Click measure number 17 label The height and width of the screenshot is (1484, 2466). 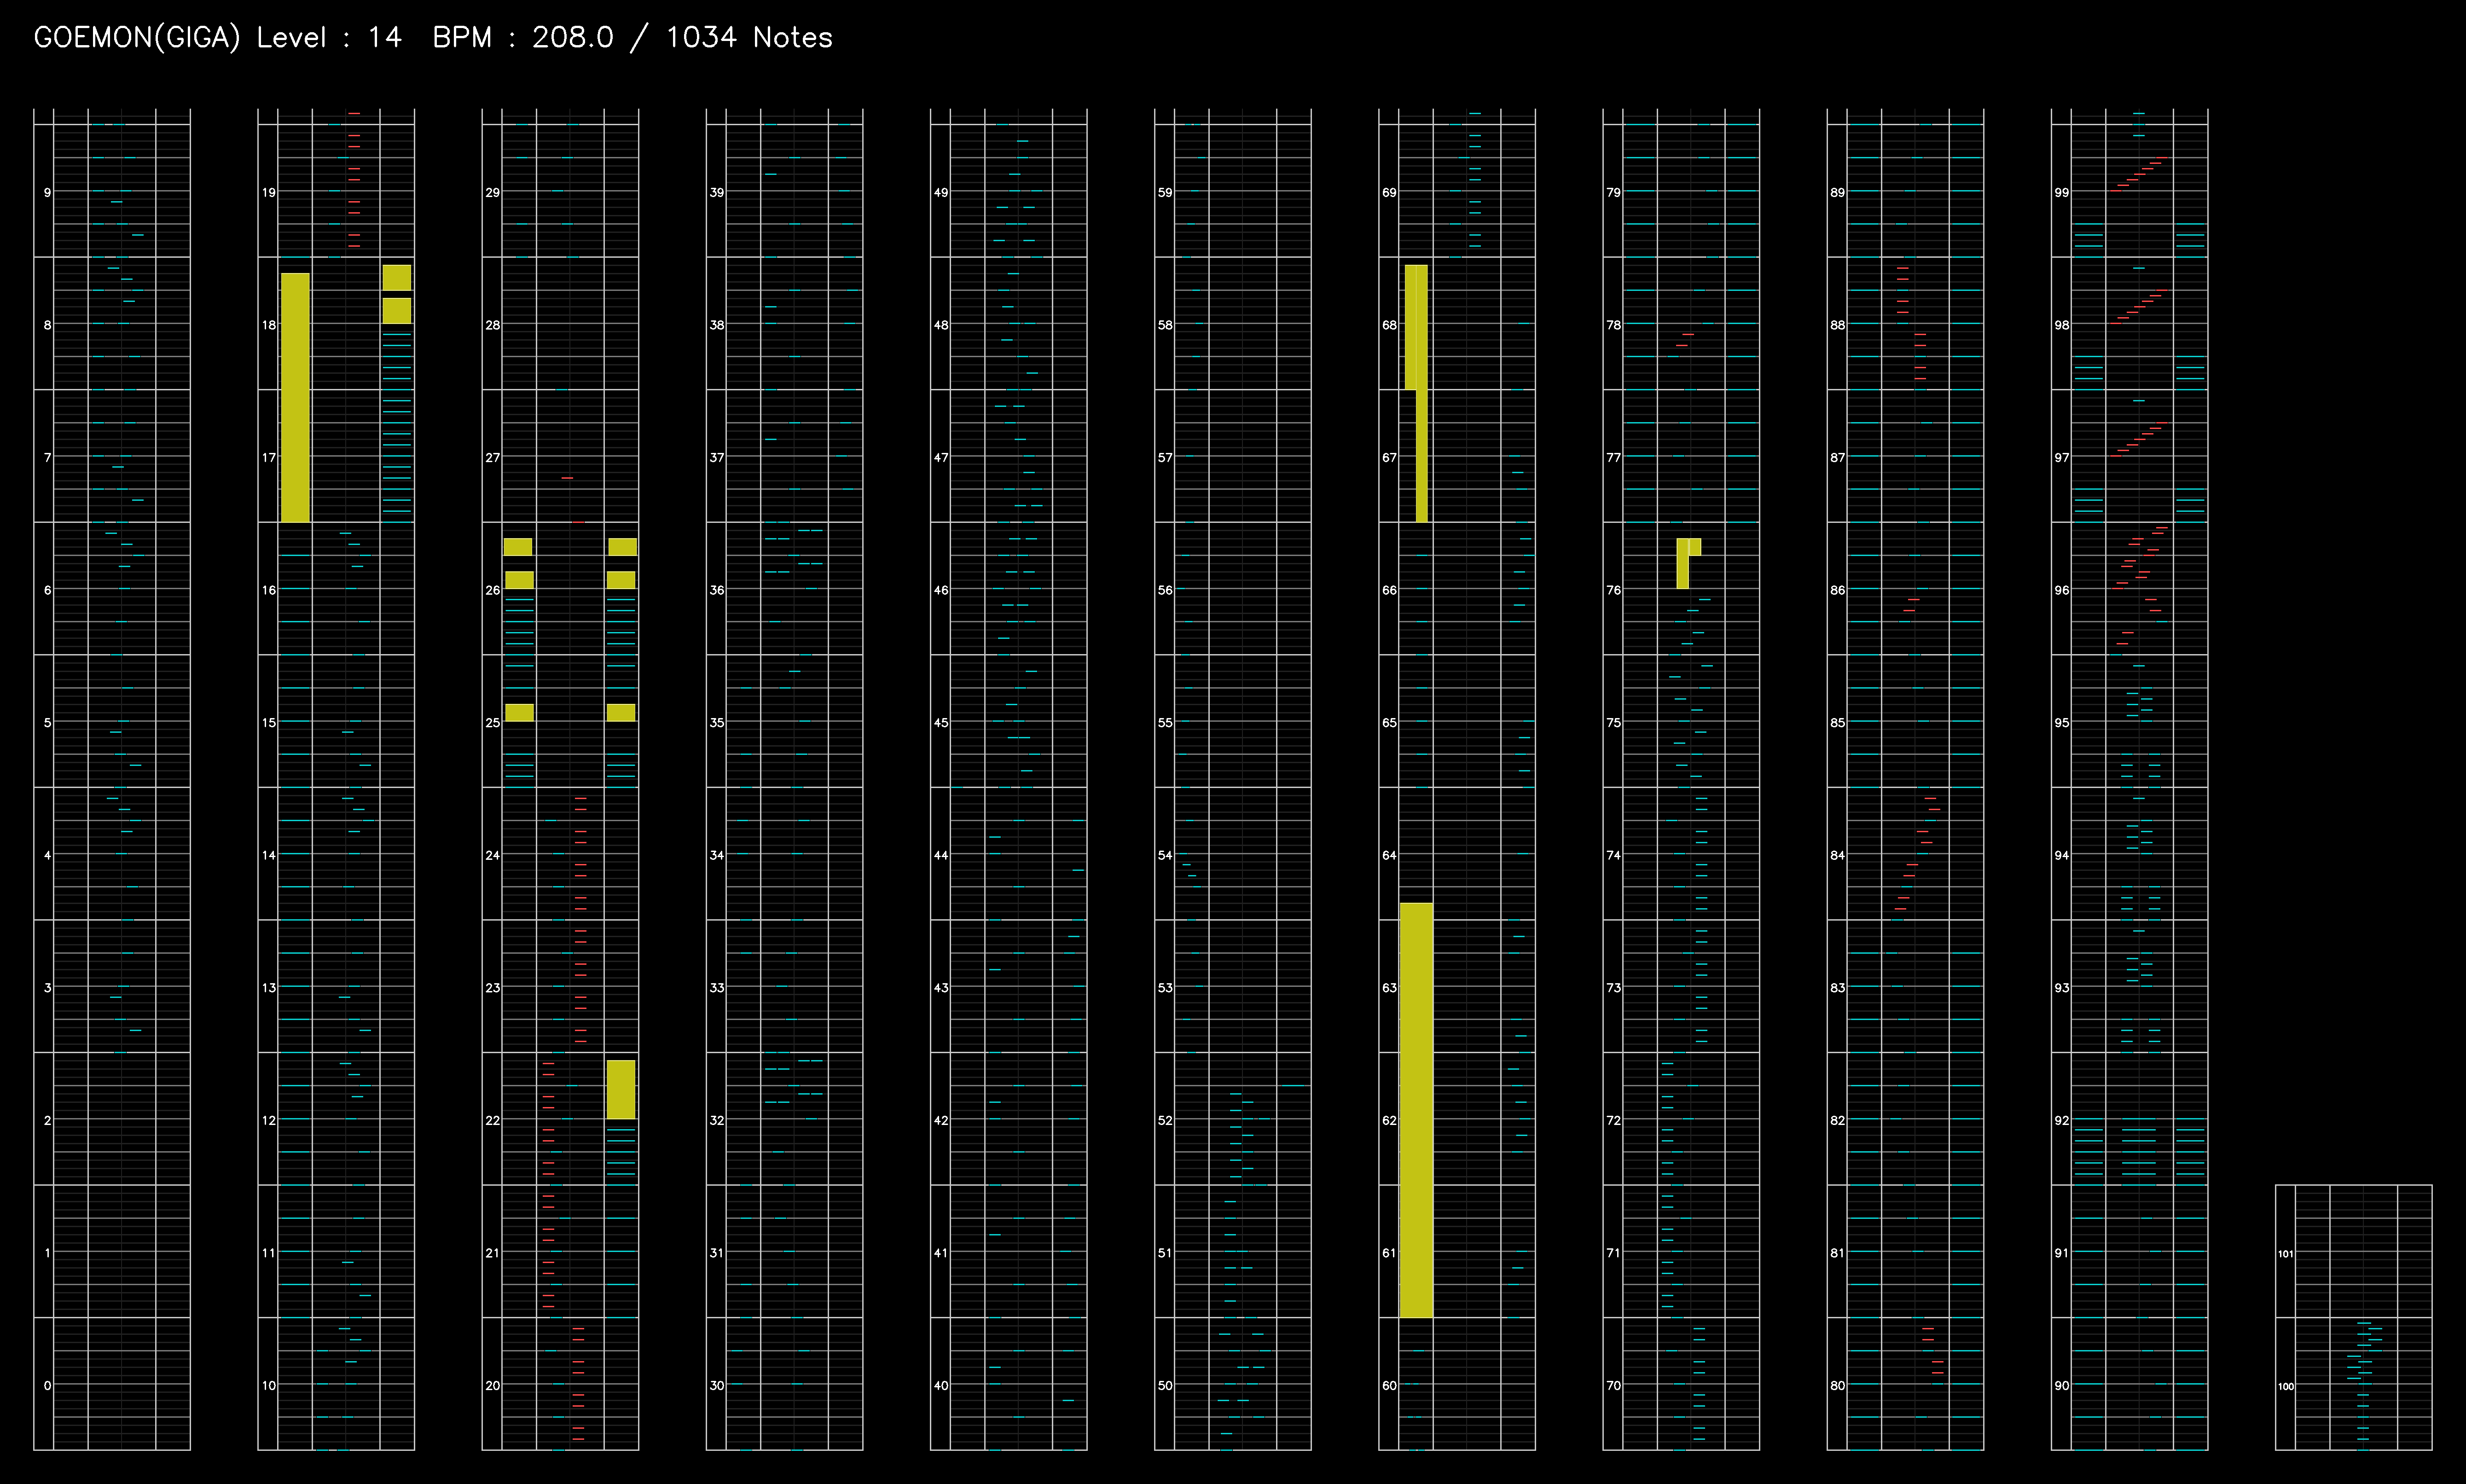coord(268,457)
